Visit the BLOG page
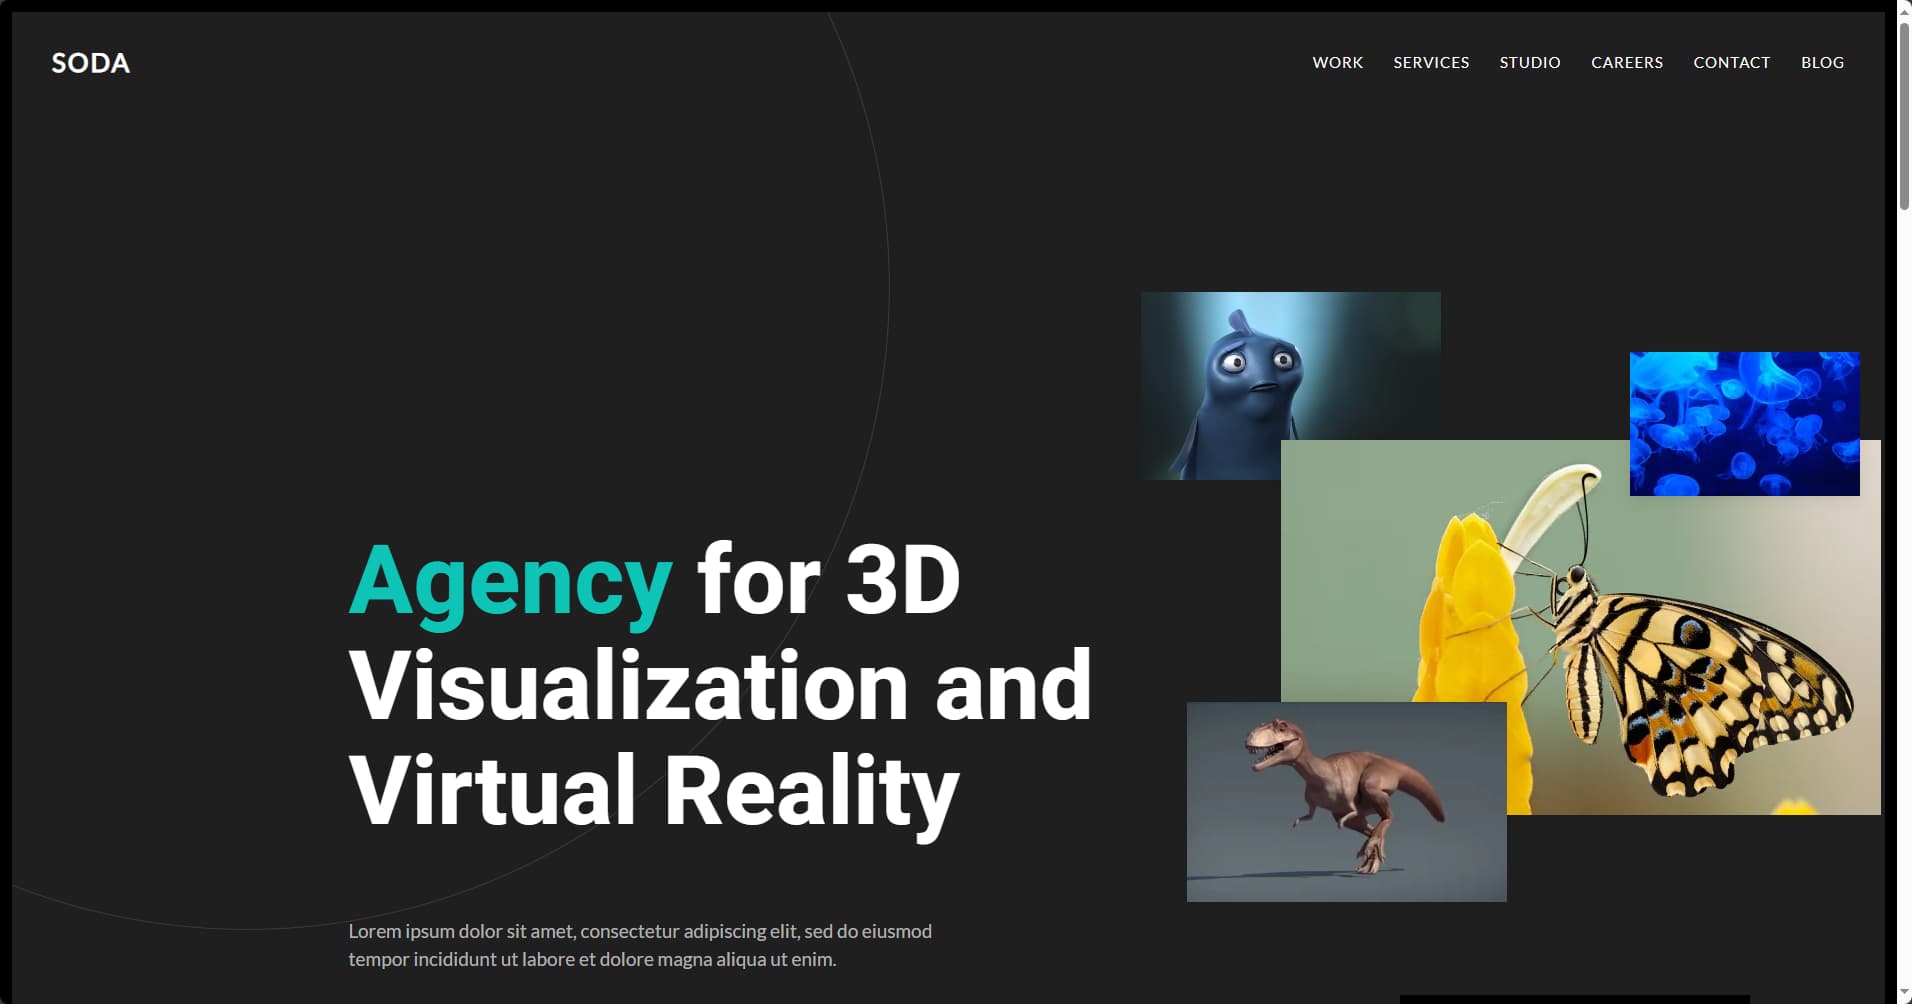1912x1004 pixels. 1822,62
